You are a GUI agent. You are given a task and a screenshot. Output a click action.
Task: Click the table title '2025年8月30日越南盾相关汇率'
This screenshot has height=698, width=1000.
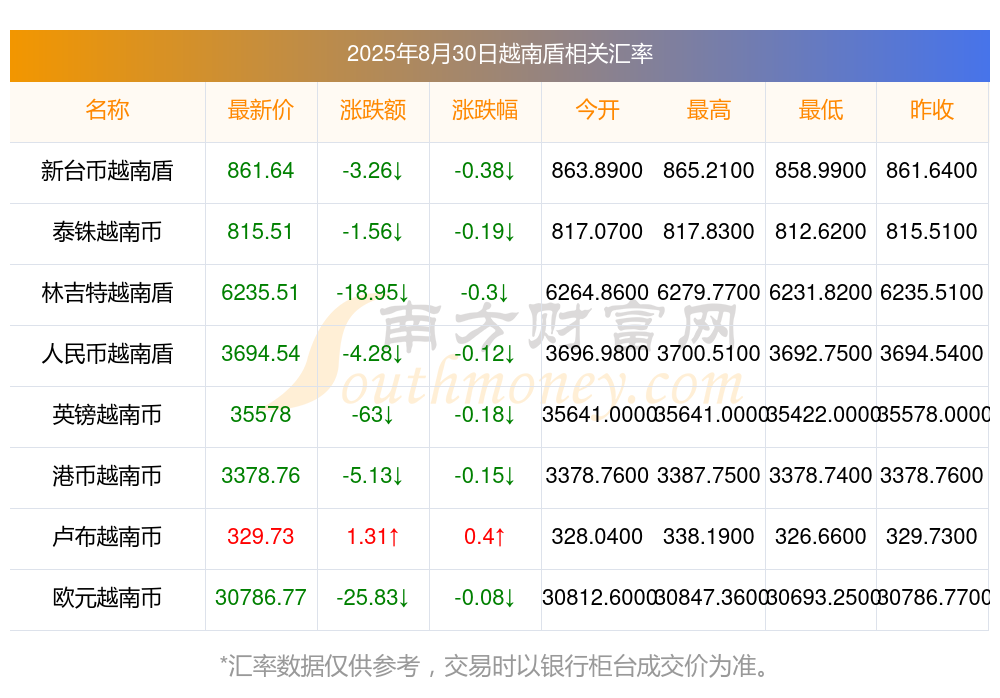499,54
